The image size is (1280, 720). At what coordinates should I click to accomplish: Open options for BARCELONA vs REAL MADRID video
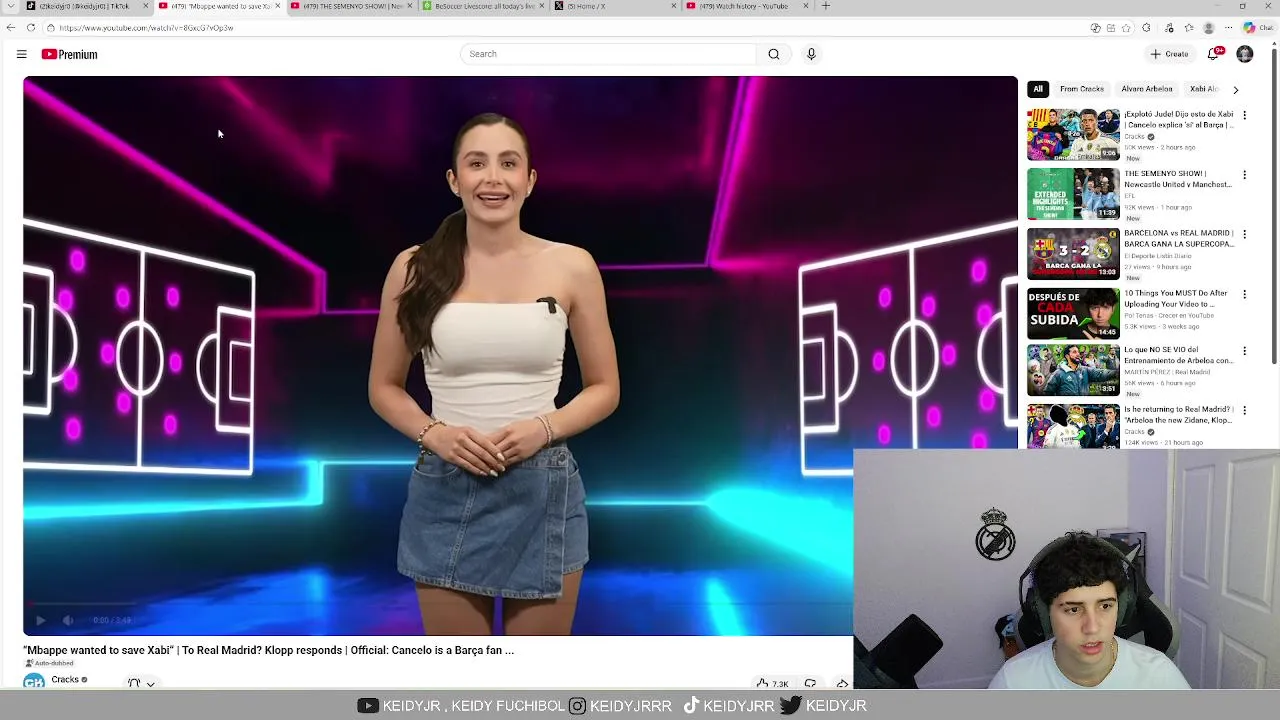point(1245,236)
